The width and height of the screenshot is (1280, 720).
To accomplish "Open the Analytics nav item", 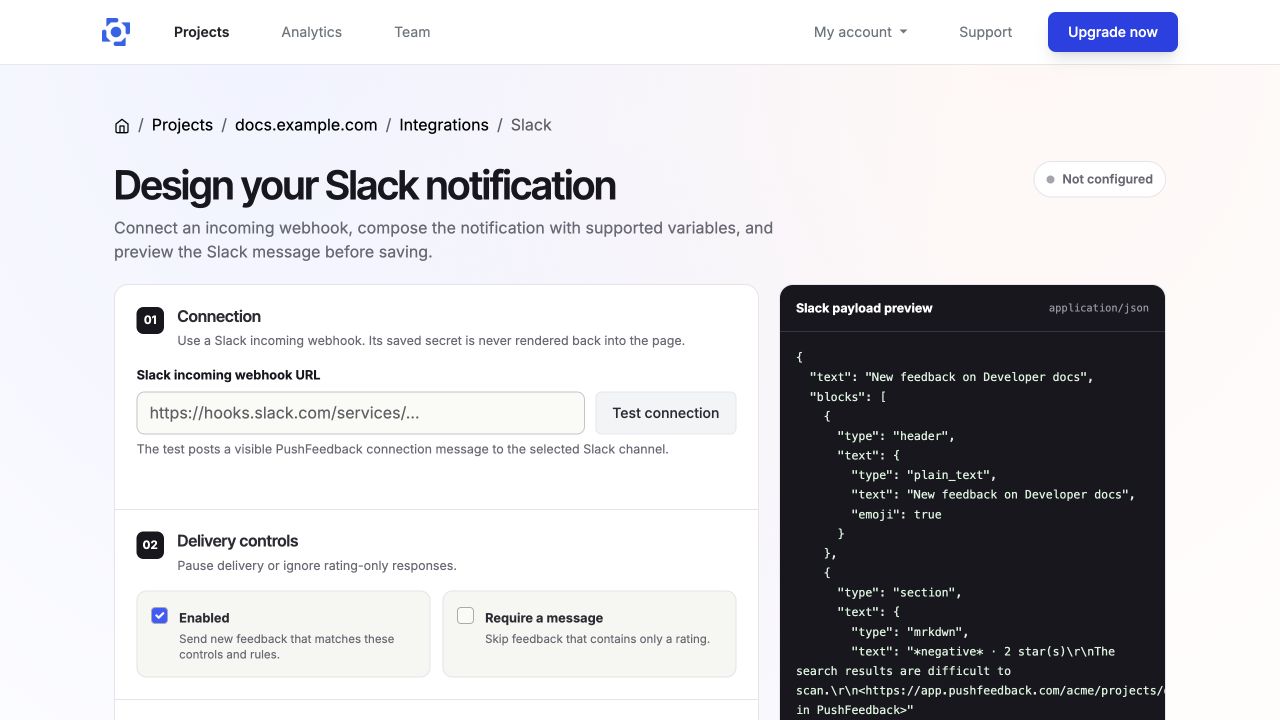I will [311, 32].
